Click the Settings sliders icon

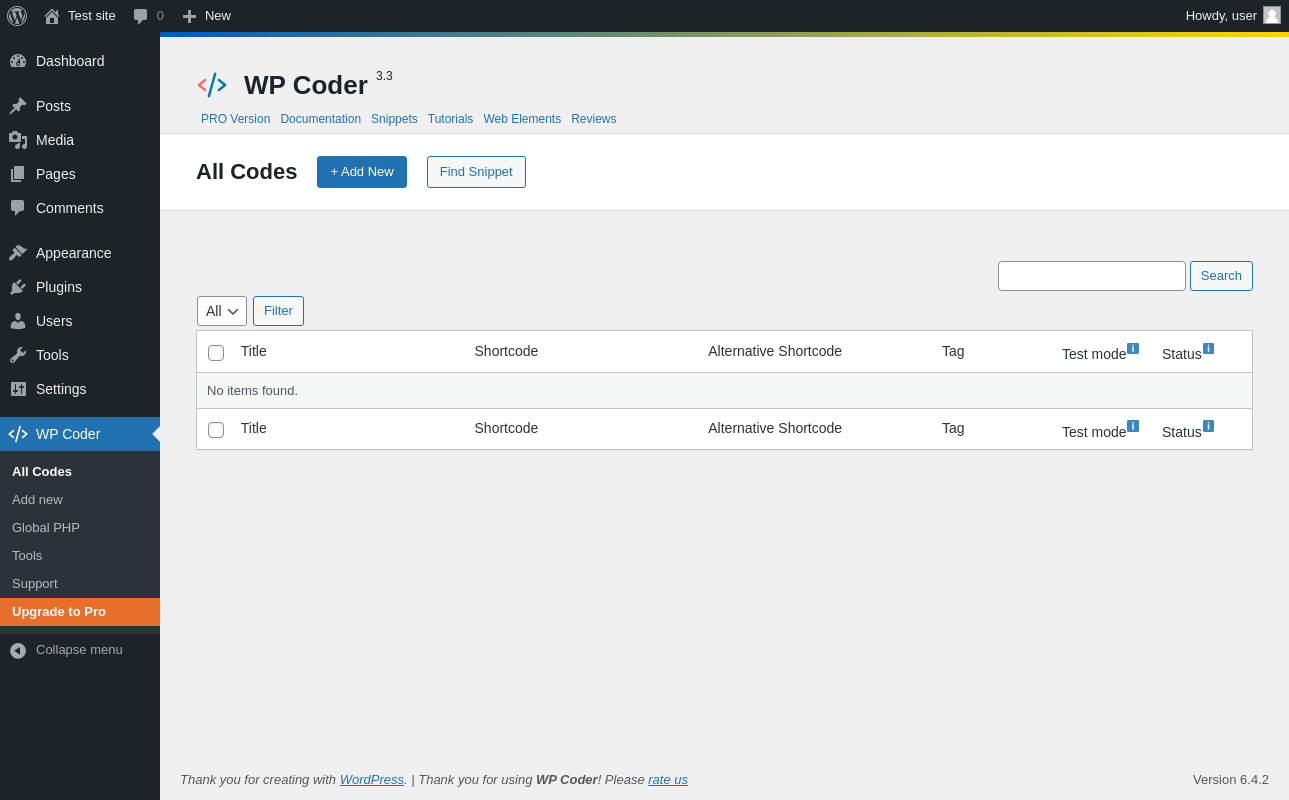(18, 389)
